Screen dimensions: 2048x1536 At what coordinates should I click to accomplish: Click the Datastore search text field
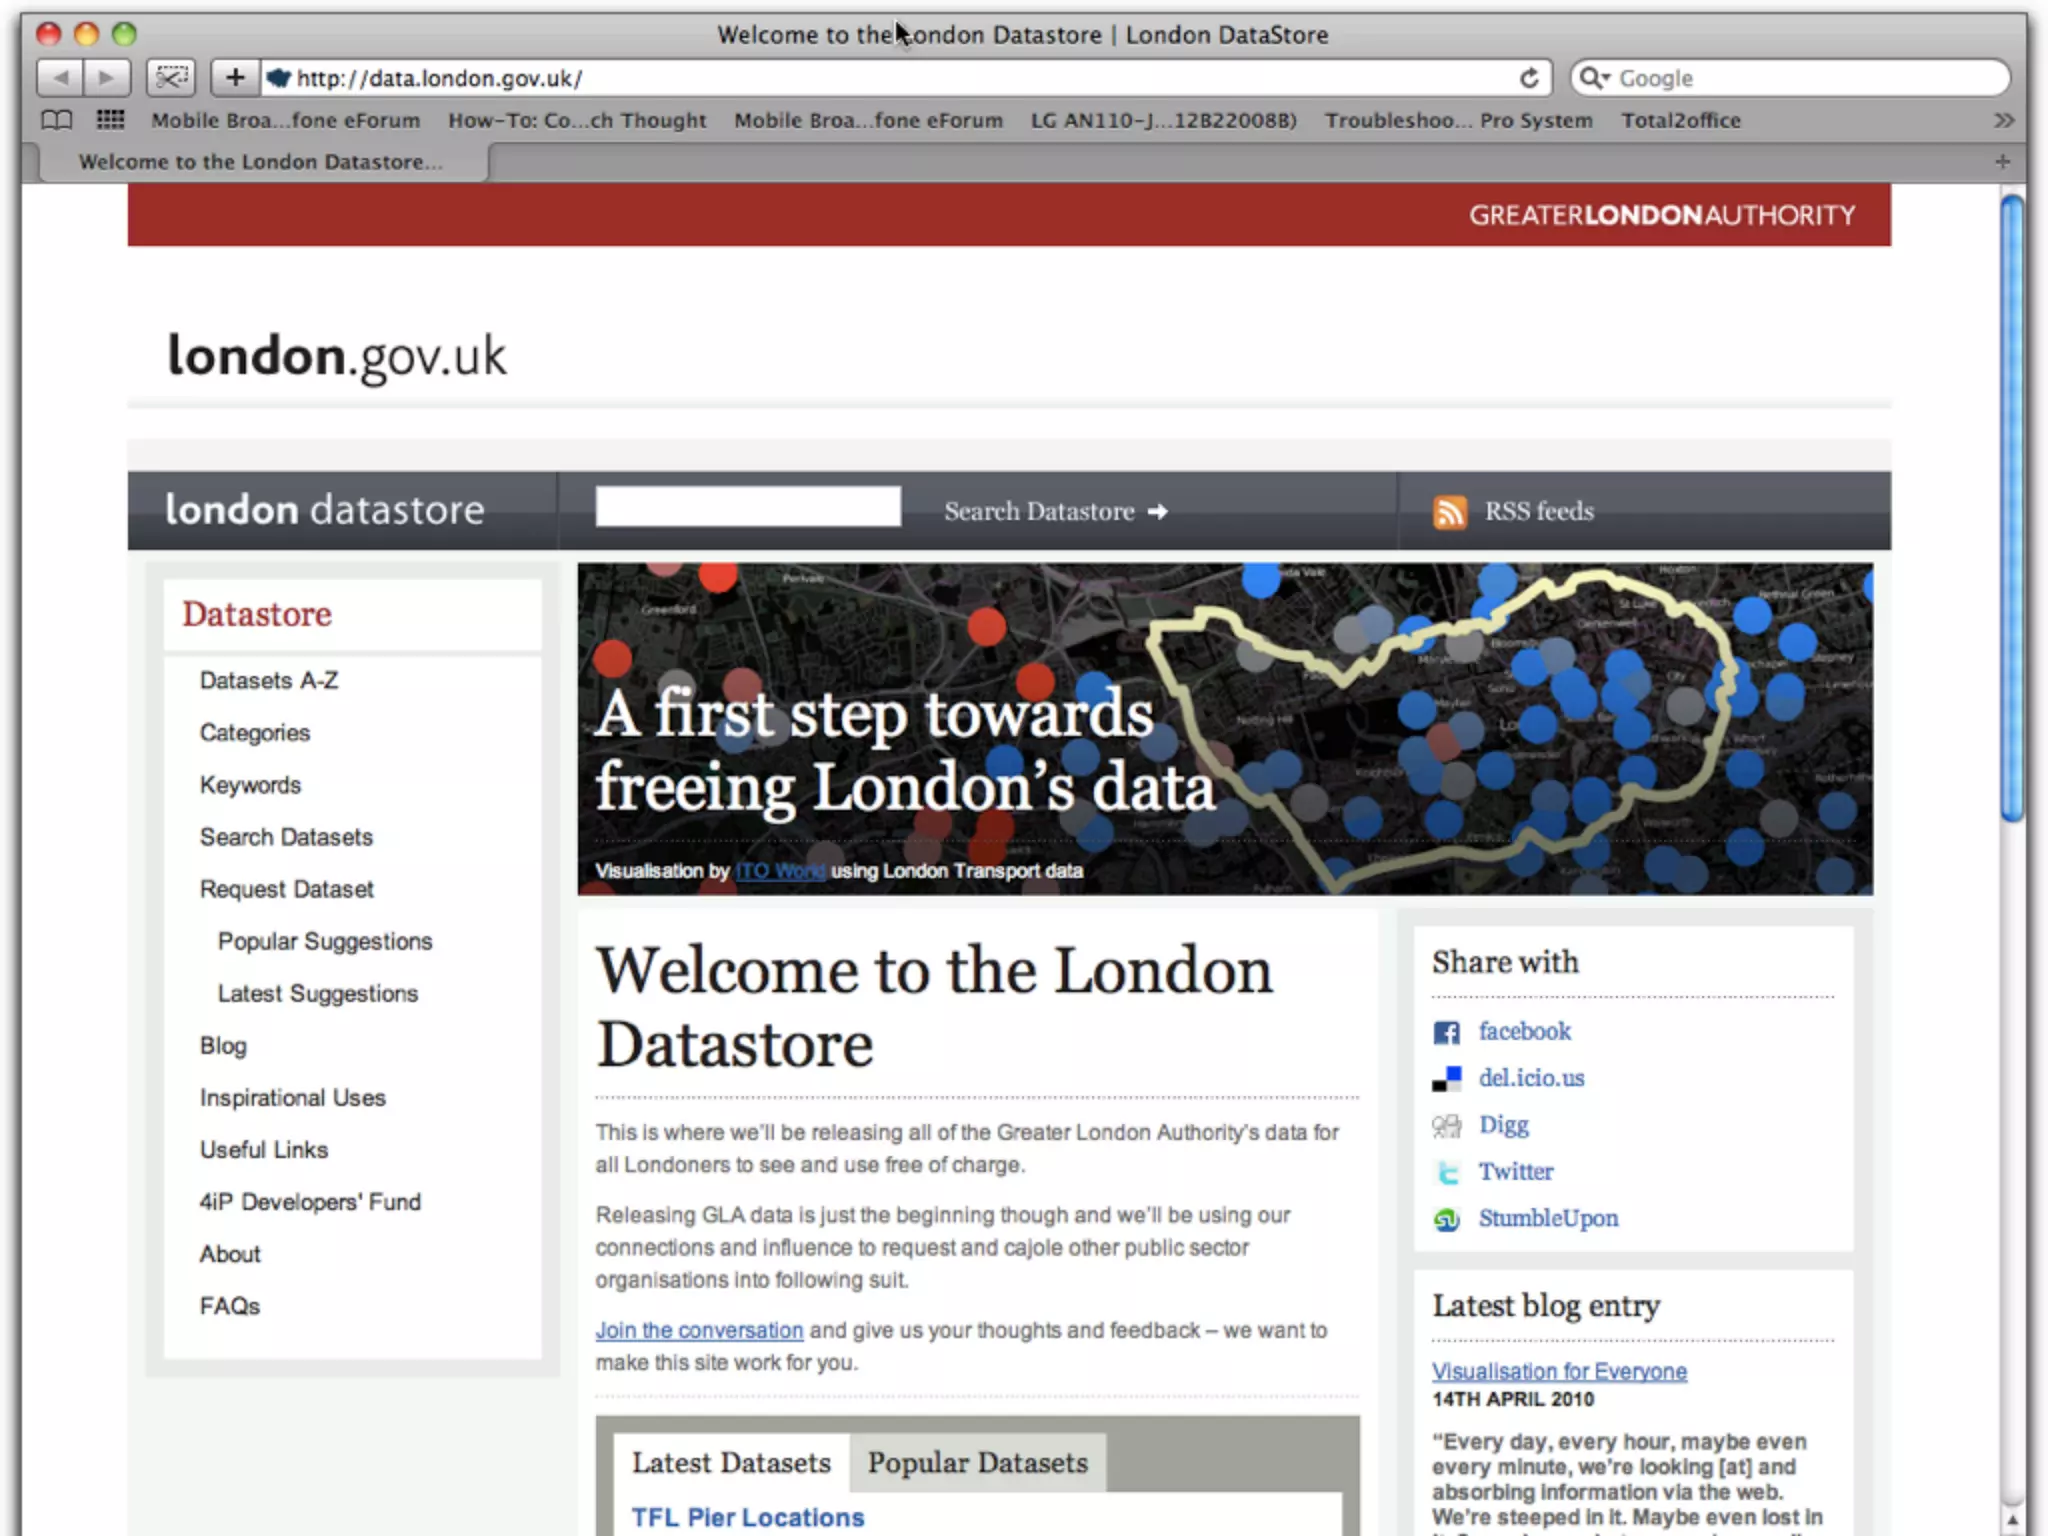pos(748,507)
